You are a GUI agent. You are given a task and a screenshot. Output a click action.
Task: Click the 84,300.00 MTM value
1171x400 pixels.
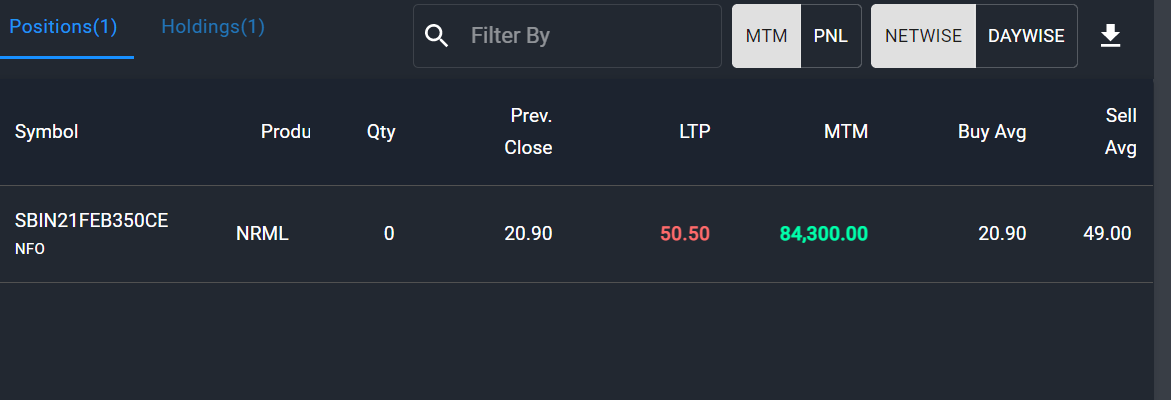pos(824,234)
